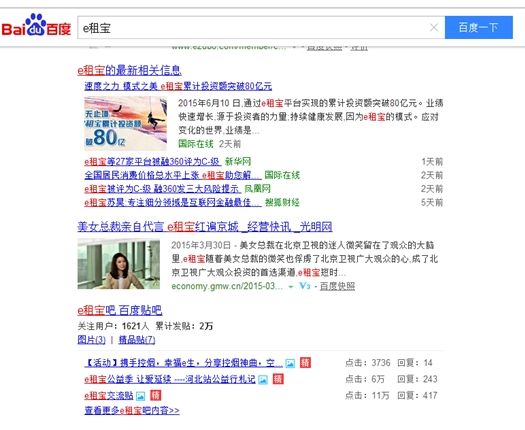Open article about 累计投资额突破80亿元

(178, 86)
